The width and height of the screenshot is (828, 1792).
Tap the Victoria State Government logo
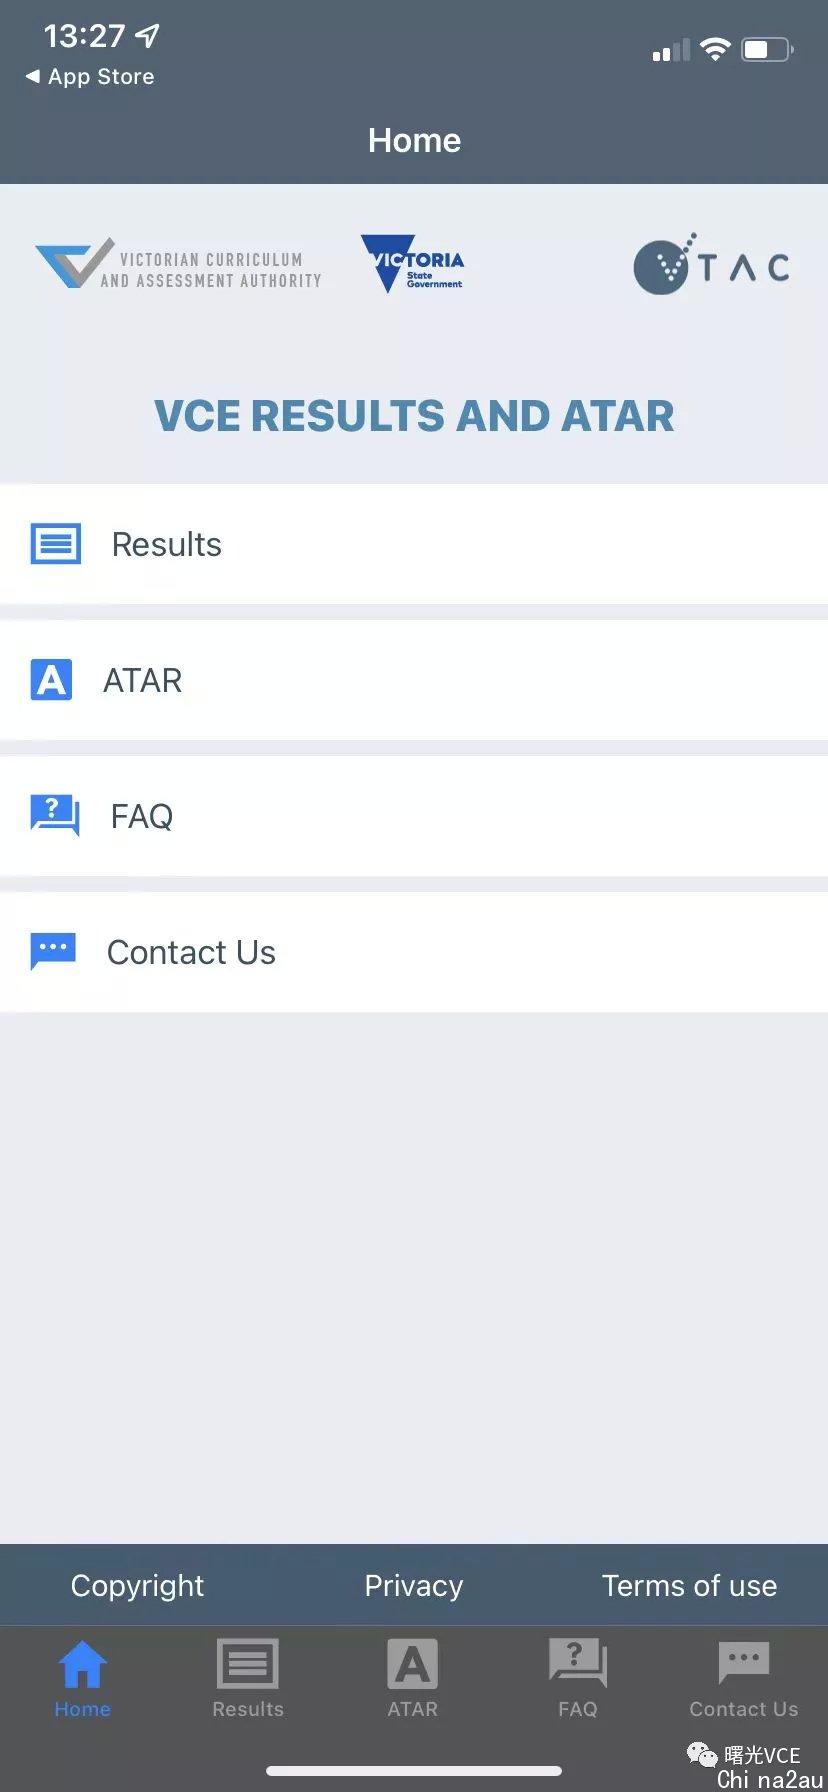[x=412, y=263]
